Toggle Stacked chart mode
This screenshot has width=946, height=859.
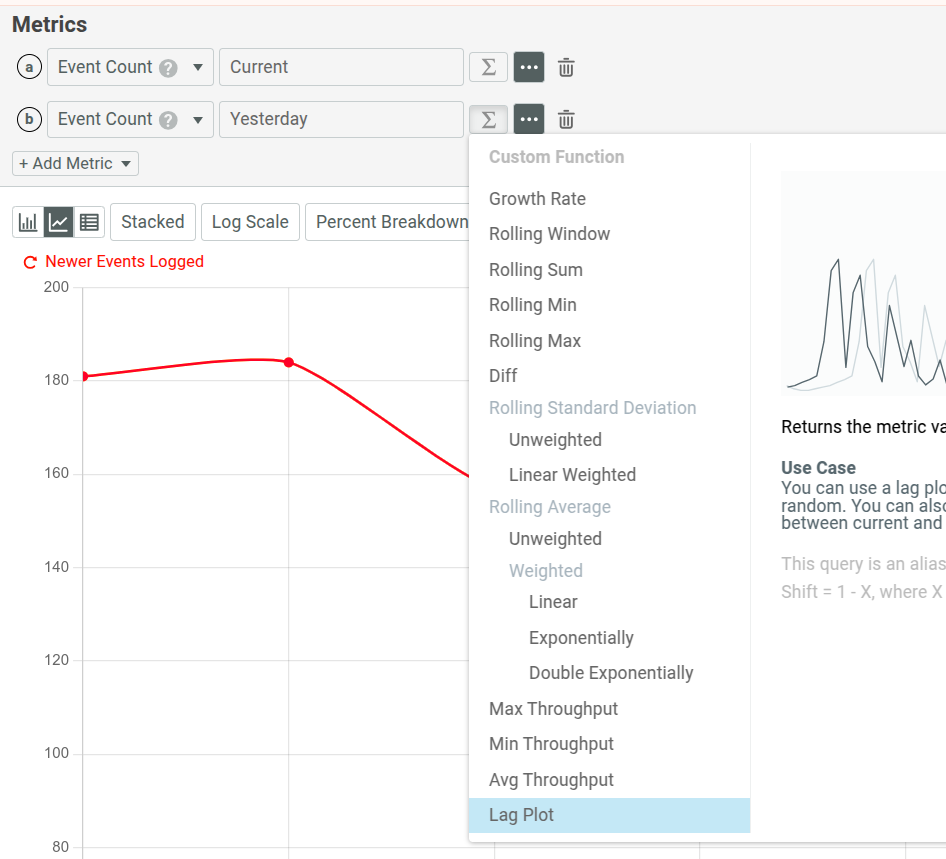(152, 222)
